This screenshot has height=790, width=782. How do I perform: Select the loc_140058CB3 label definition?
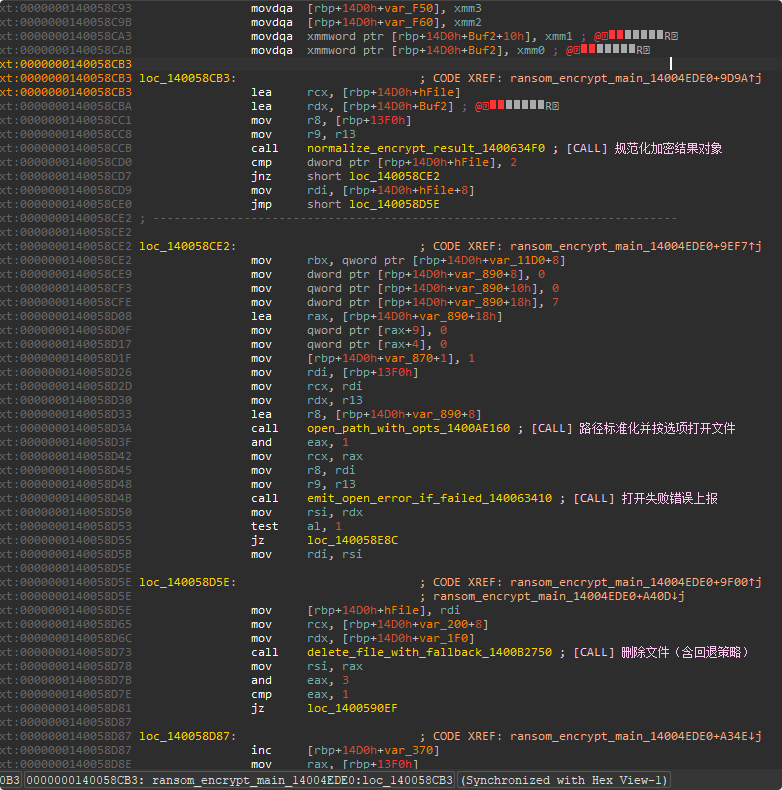click(188, 78)
